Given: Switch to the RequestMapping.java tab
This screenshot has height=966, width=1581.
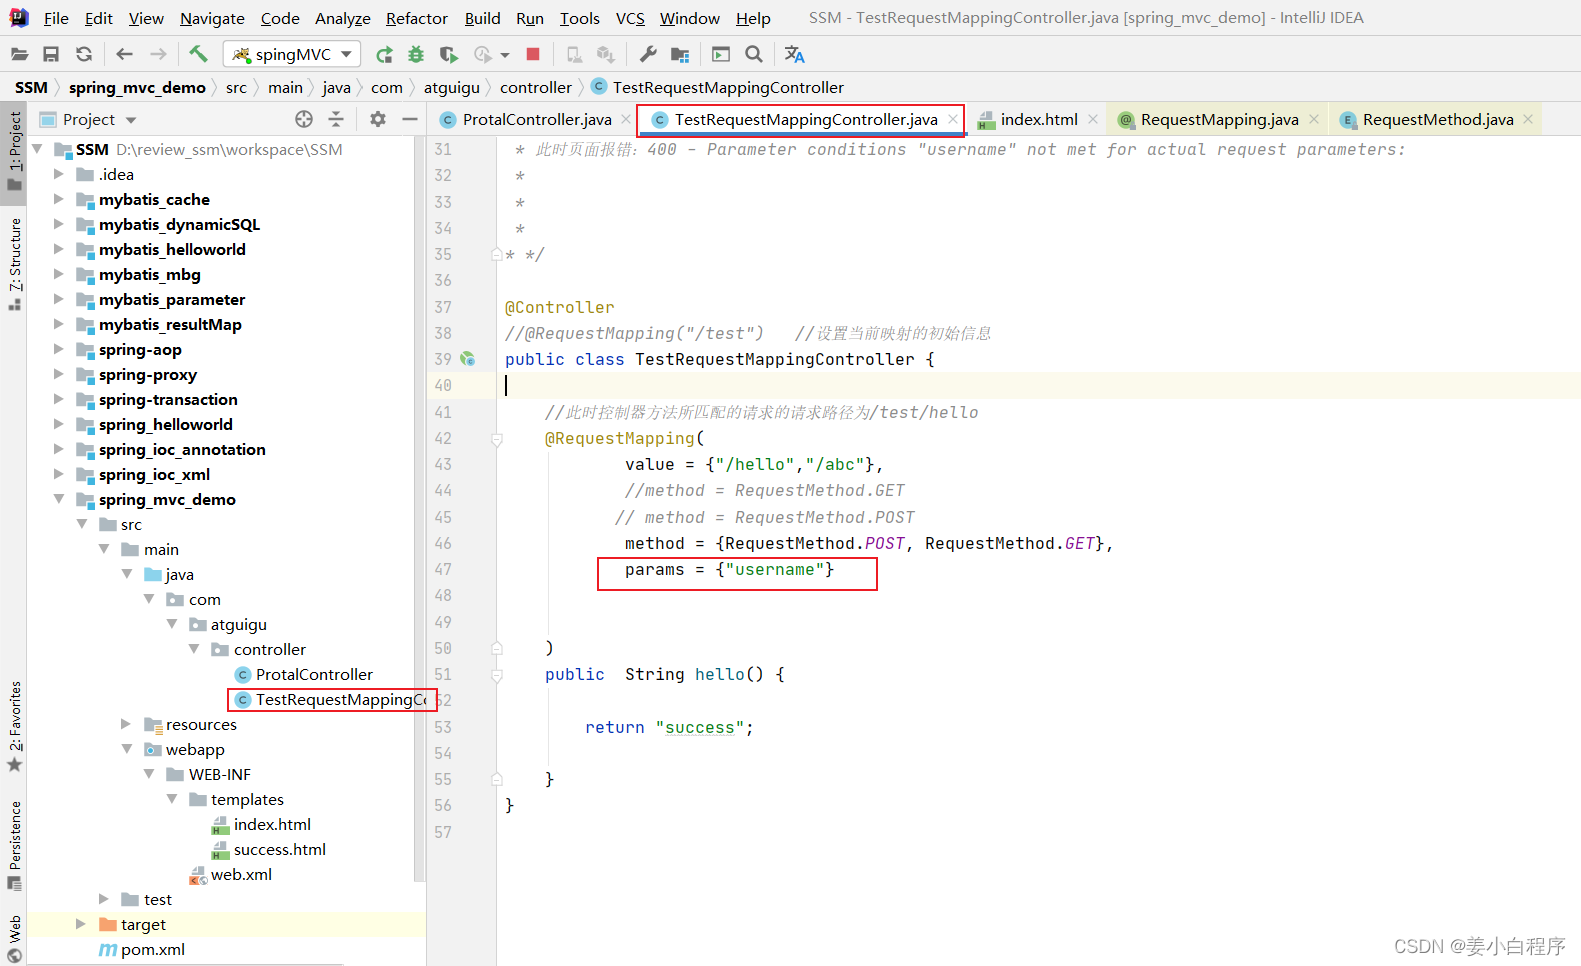Looking at the screenshot, I should (1218, 119).
